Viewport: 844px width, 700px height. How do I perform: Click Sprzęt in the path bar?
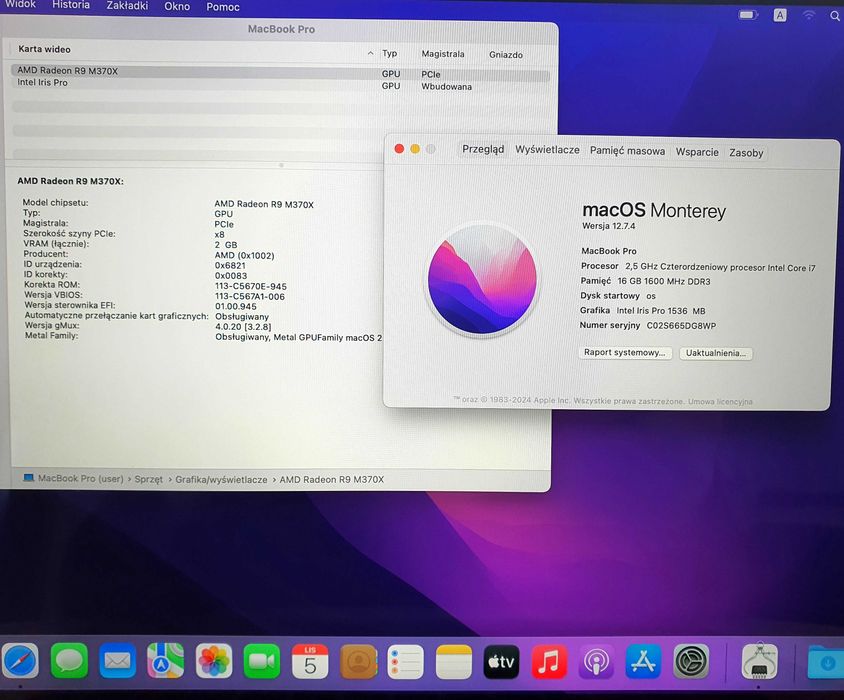[149, 479]
